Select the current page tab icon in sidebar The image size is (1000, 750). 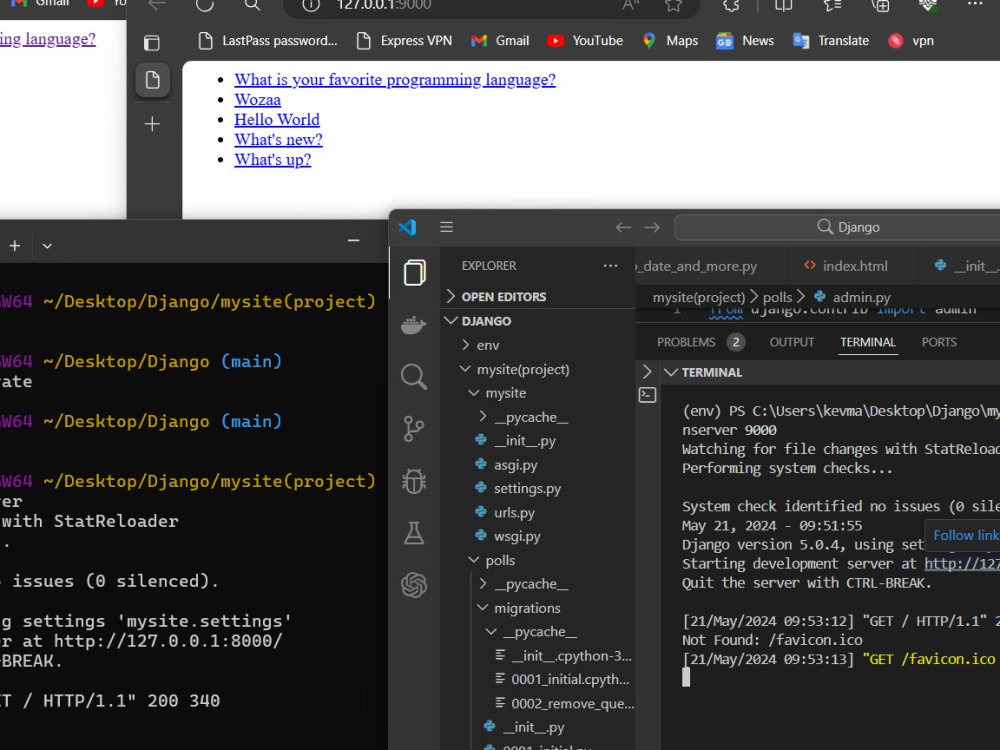coord(152,80)
